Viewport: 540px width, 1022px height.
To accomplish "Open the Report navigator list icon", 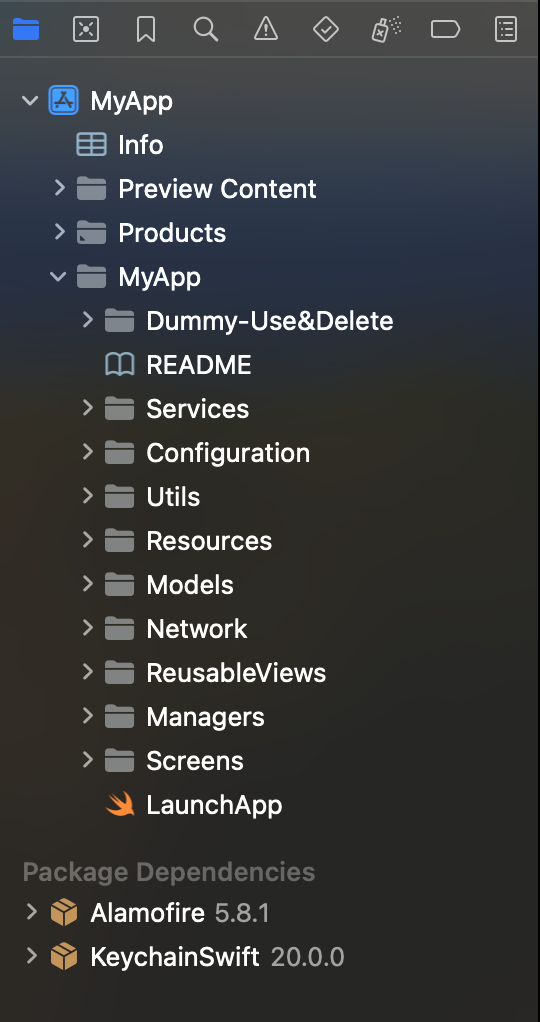I will [506, 29].
